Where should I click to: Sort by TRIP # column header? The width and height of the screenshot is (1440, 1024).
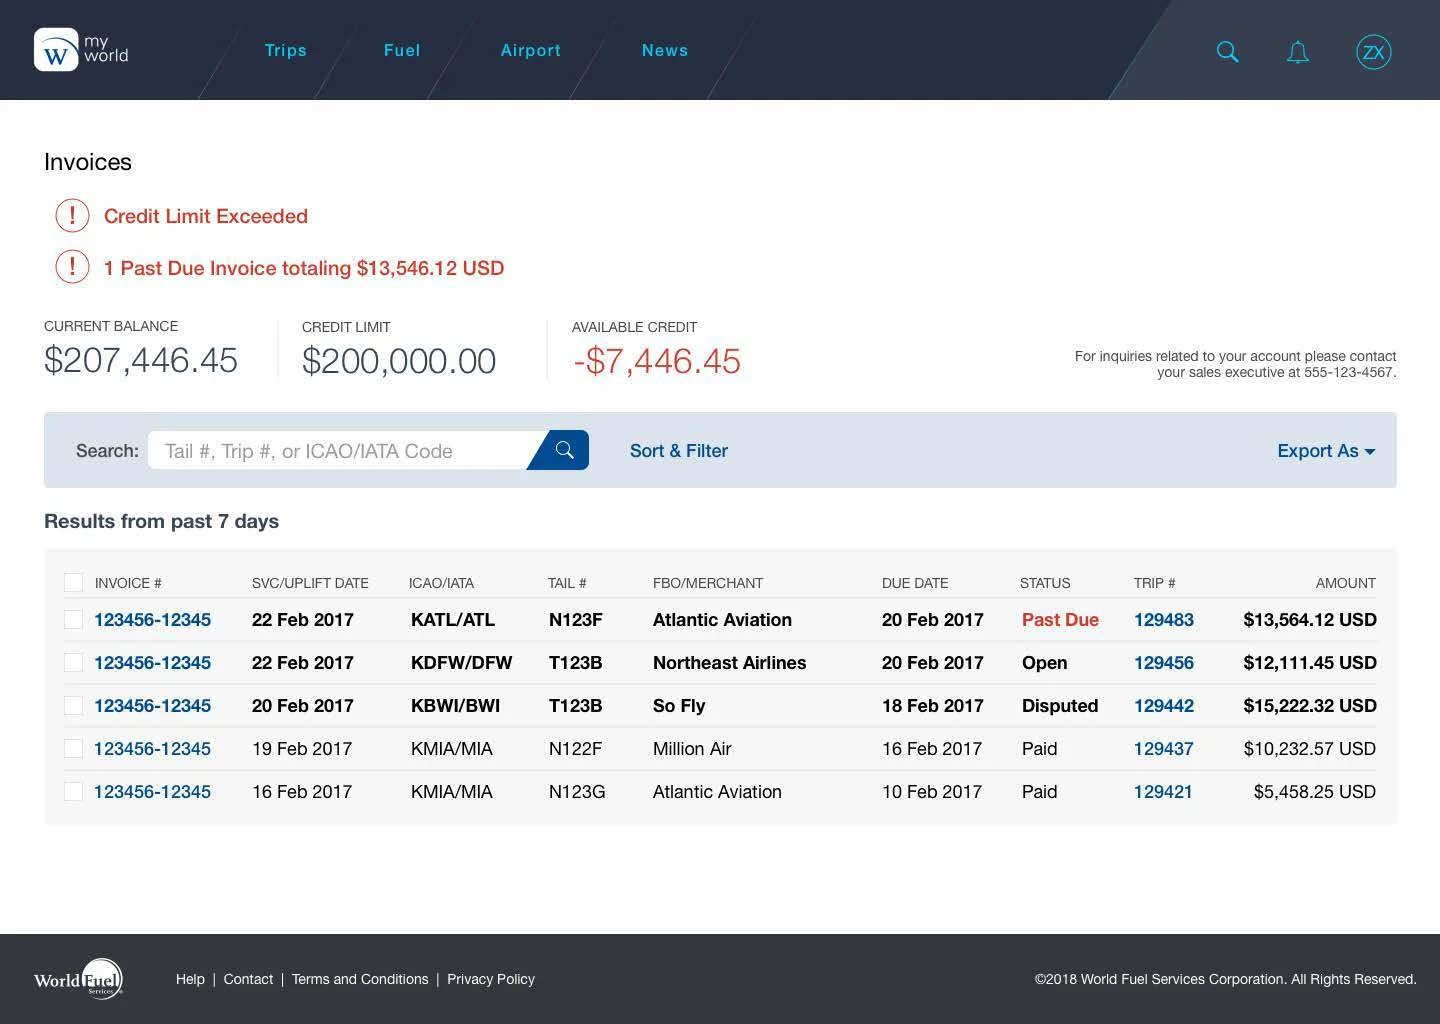[x=1154, y=583]
